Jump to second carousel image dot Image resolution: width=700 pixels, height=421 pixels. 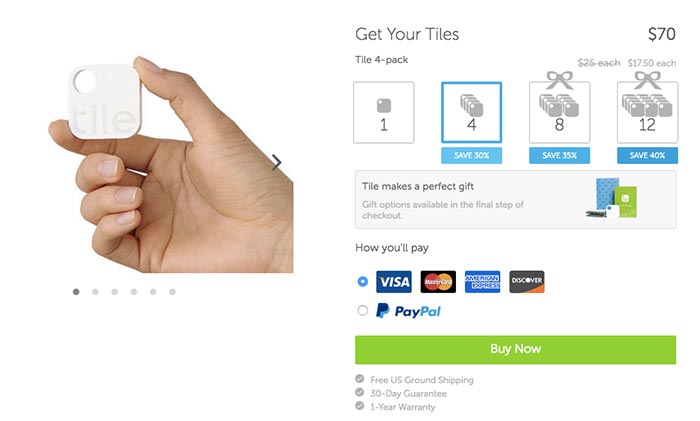tap(95, 292)
